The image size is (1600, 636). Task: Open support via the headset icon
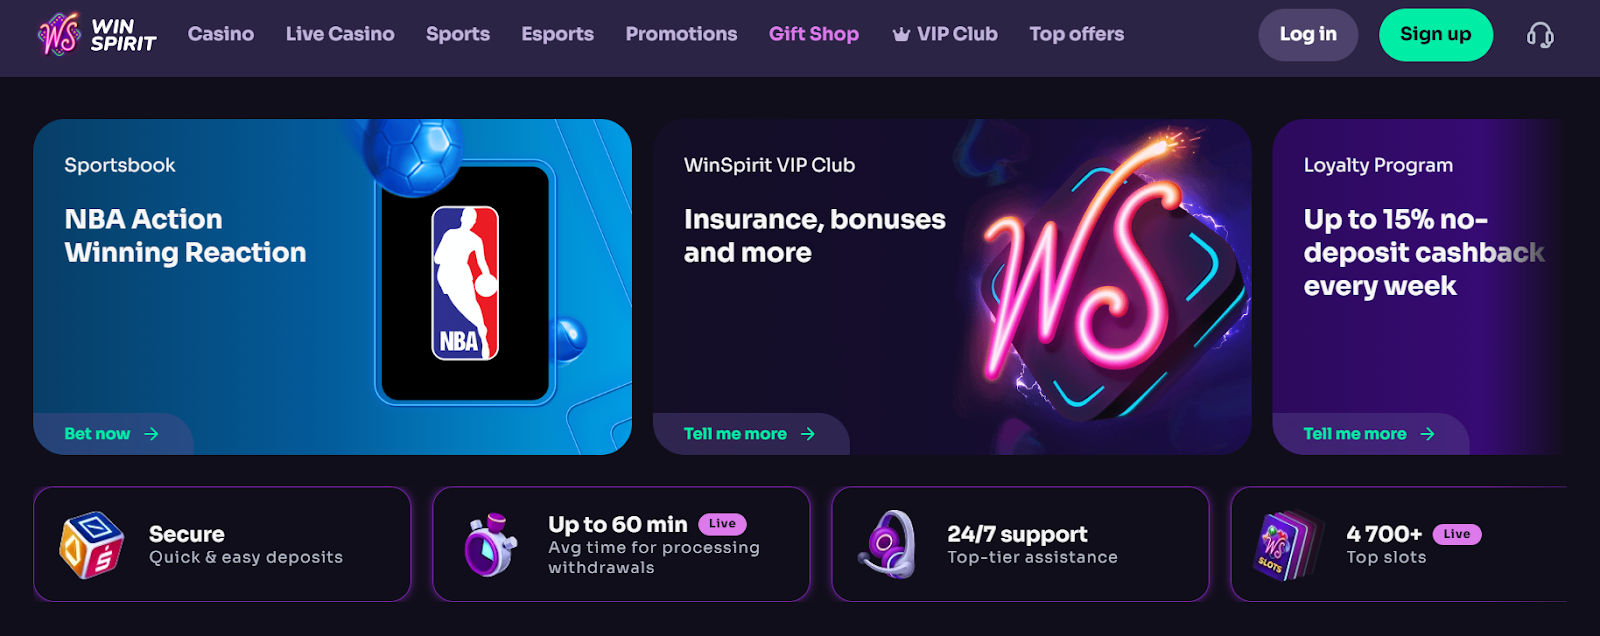click(1540, 35)
